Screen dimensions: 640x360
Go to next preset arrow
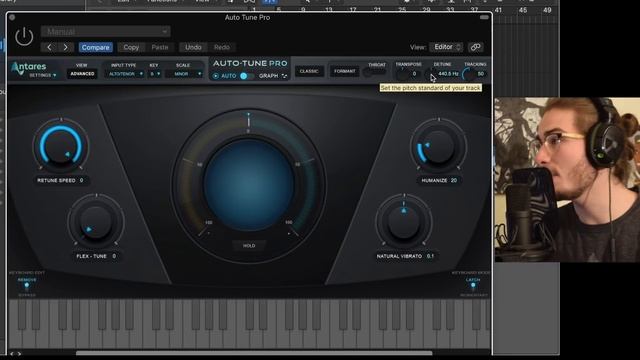(65, 47)
